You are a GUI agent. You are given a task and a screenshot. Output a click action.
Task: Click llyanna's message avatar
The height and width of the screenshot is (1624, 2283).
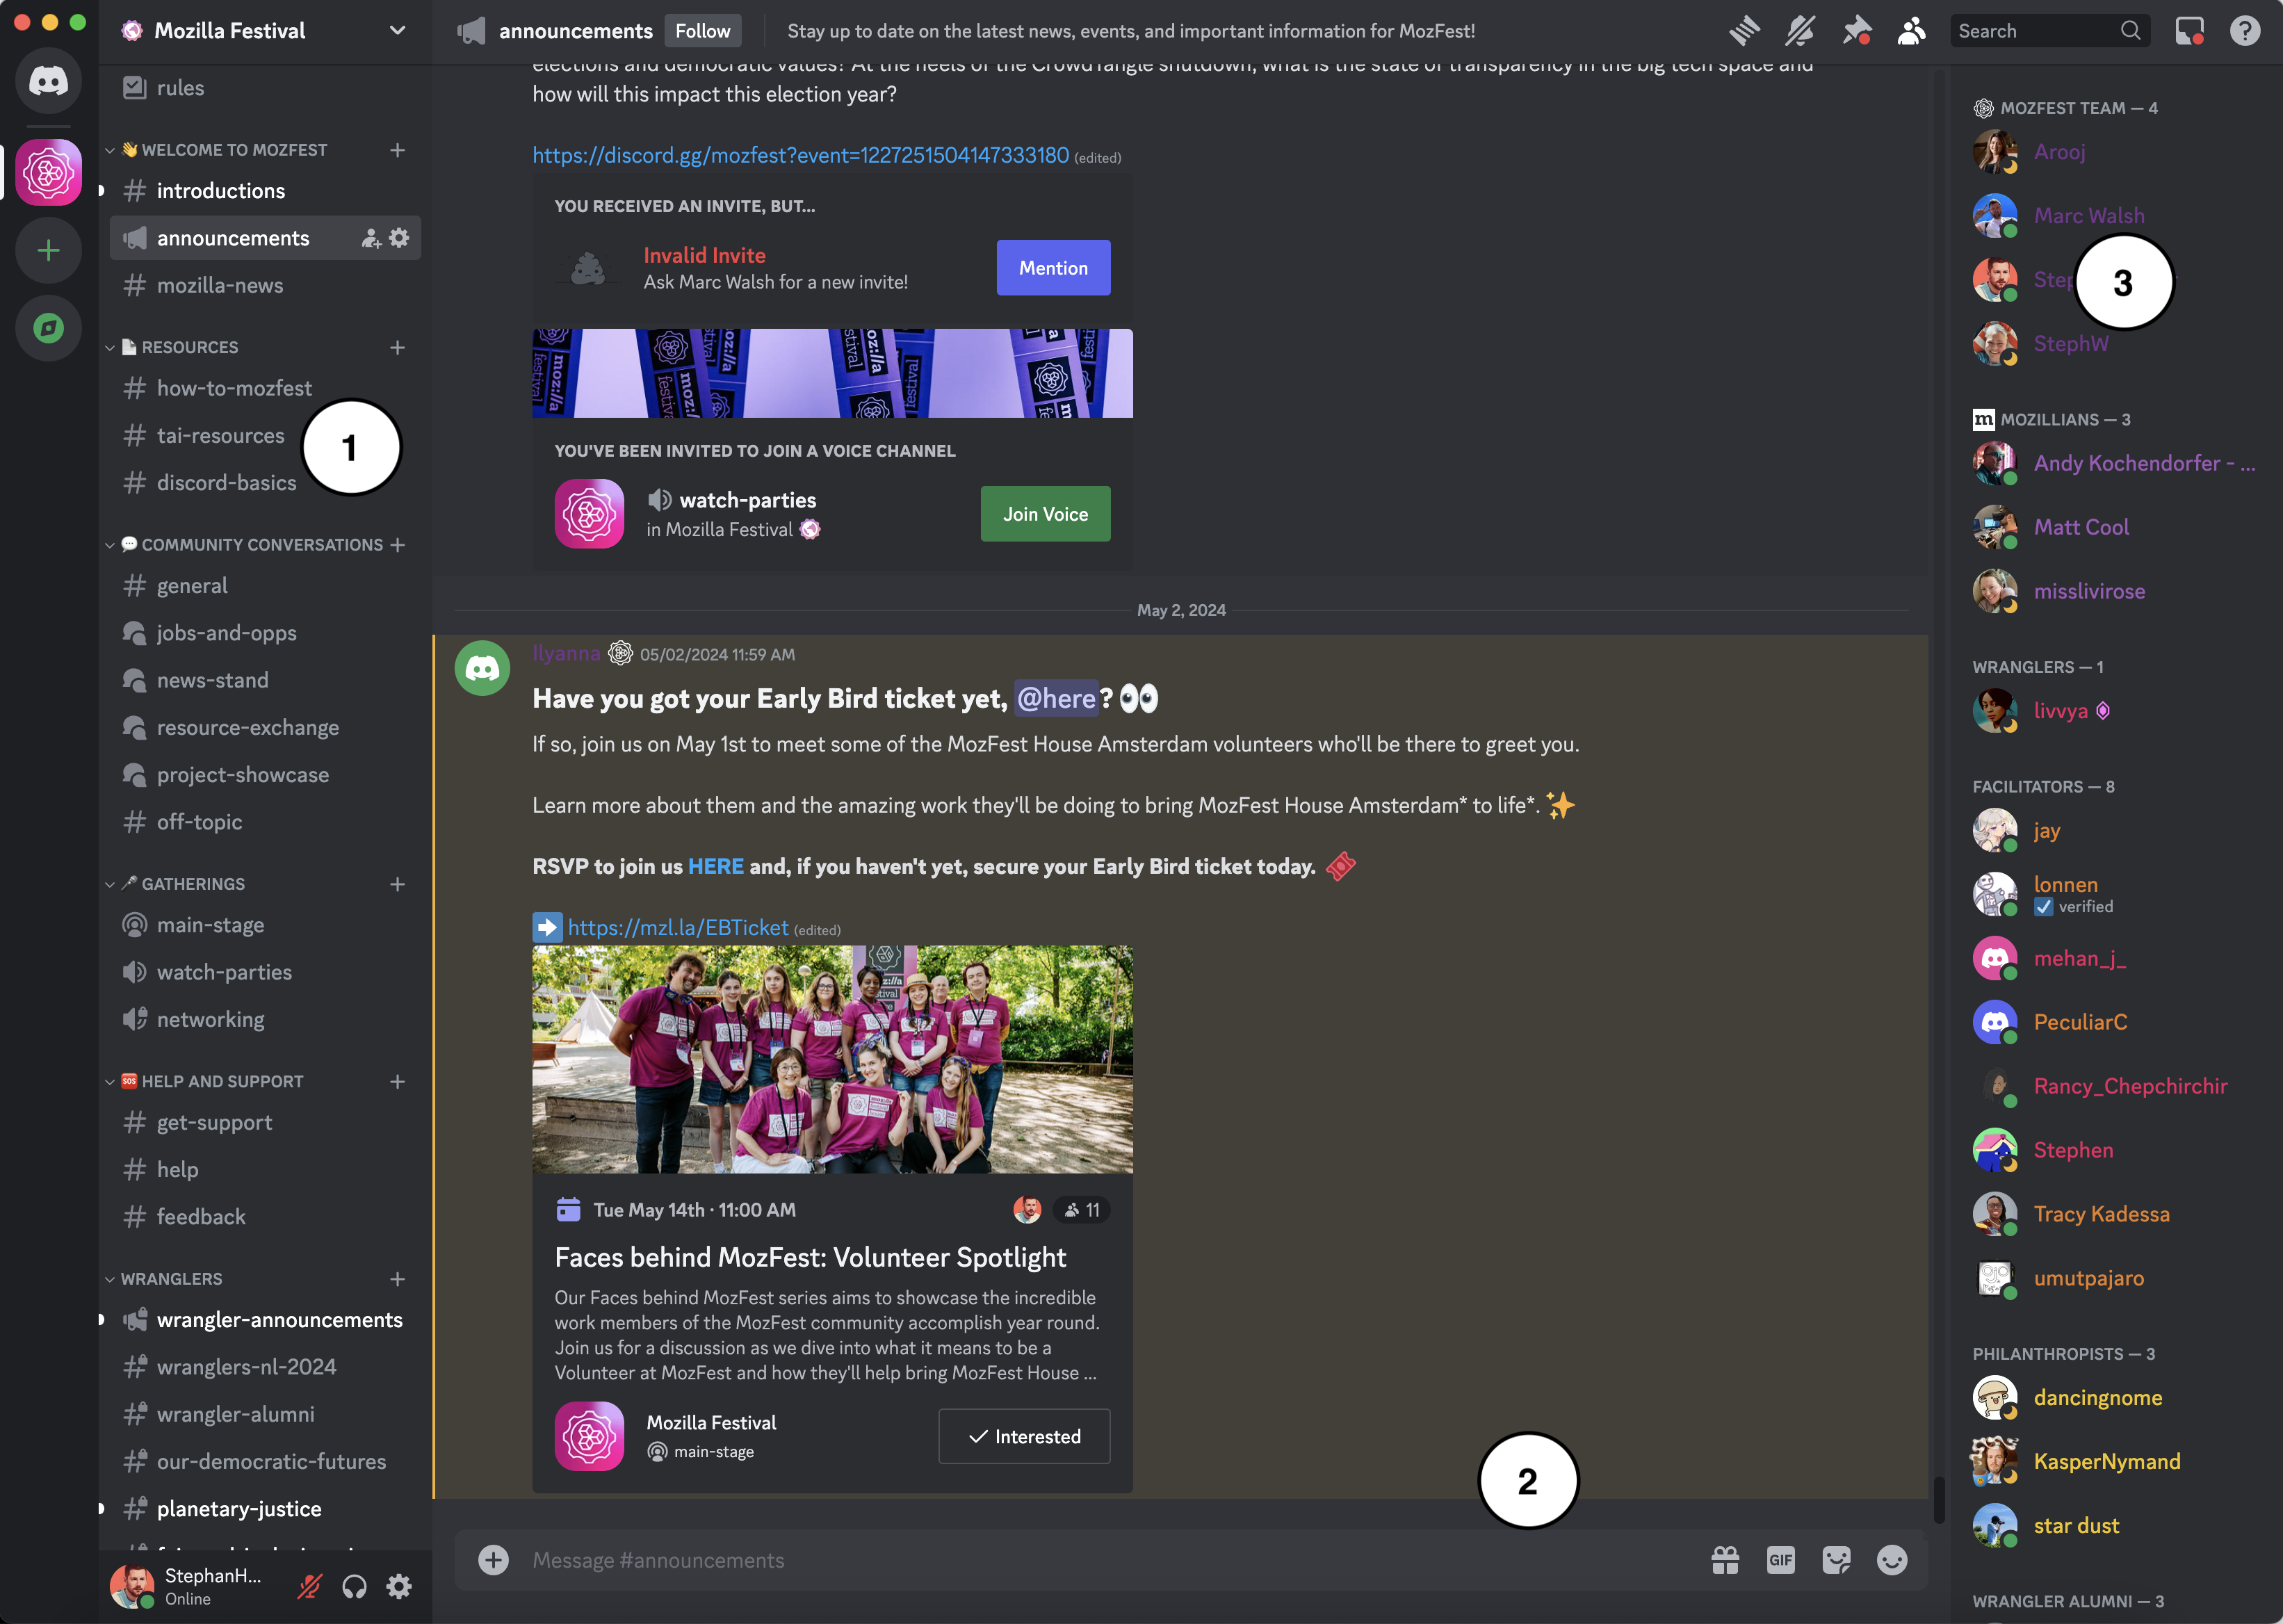[482, 668]
